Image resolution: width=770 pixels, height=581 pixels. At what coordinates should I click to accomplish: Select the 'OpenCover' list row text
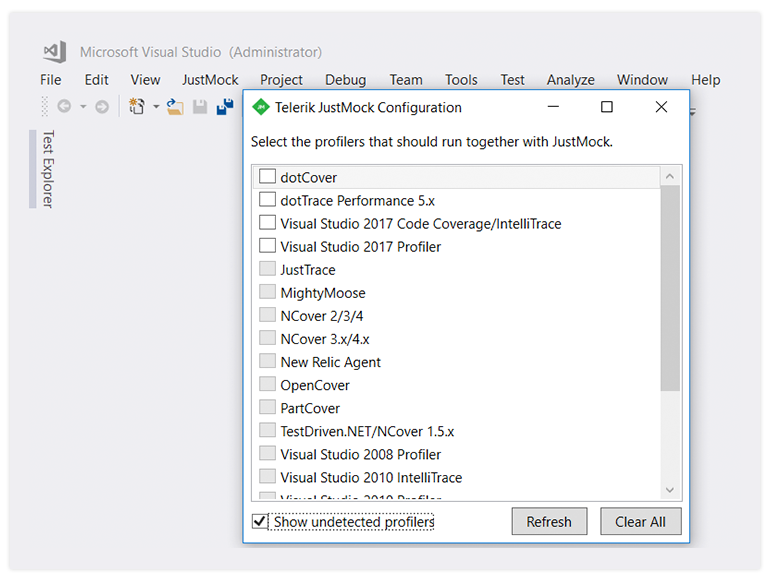click(x=315, y=385)
